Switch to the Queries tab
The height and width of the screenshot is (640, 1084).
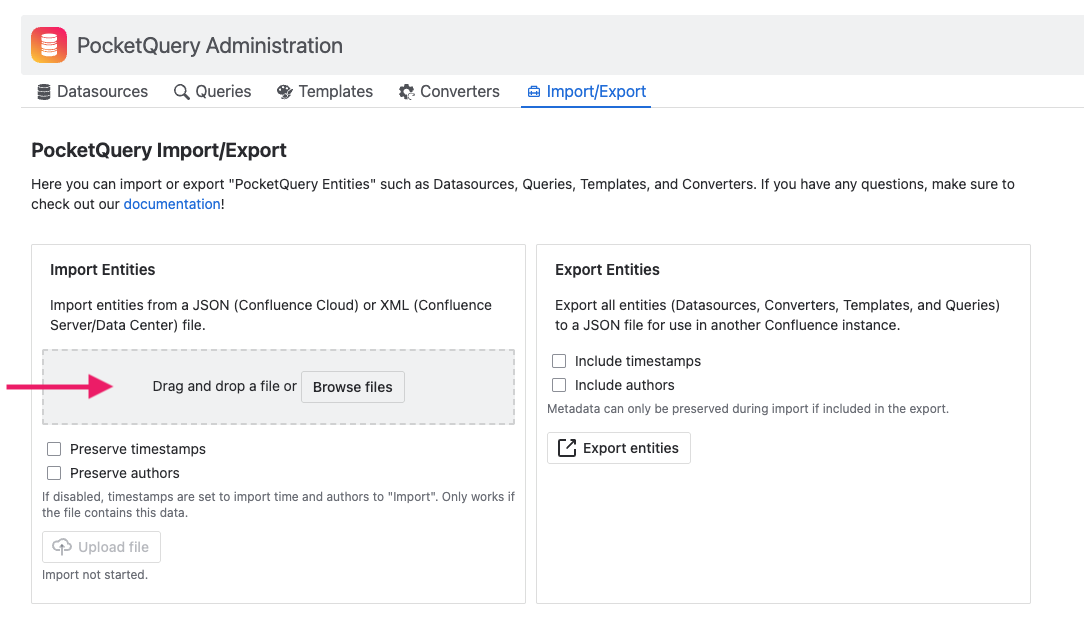(212, 92)
